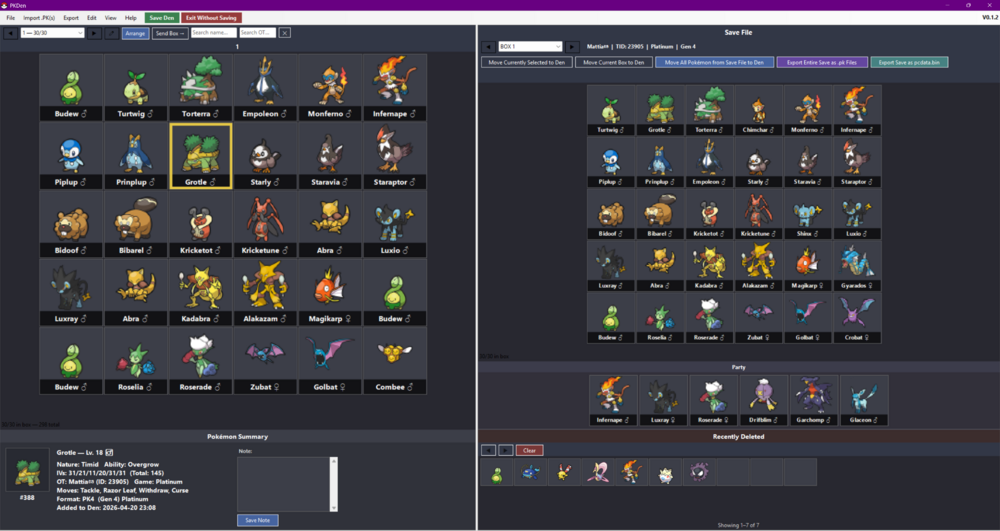Open the Import .PK(s) menu
The width and height of the screenshot is (1000, 531).
coord(39,18)
